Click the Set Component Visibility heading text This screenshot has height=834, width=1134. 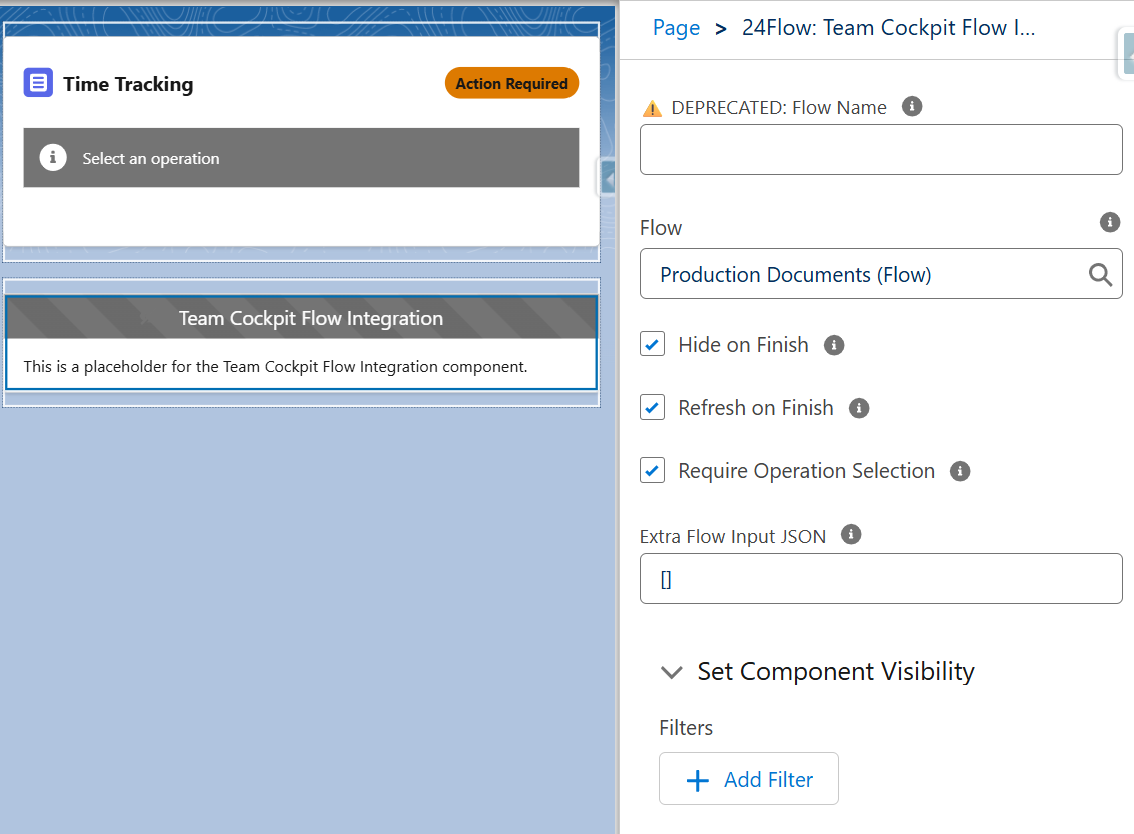click(x=835, y=671)
